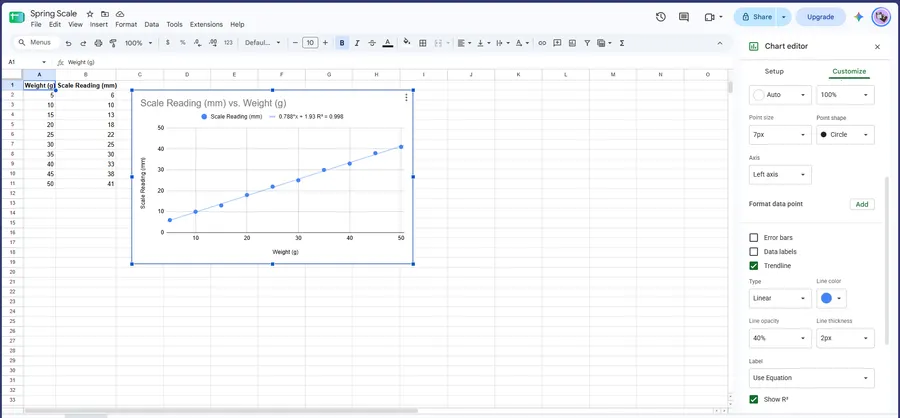
Task: Toggle strikethrough formatting
Action: pos(372,43)
